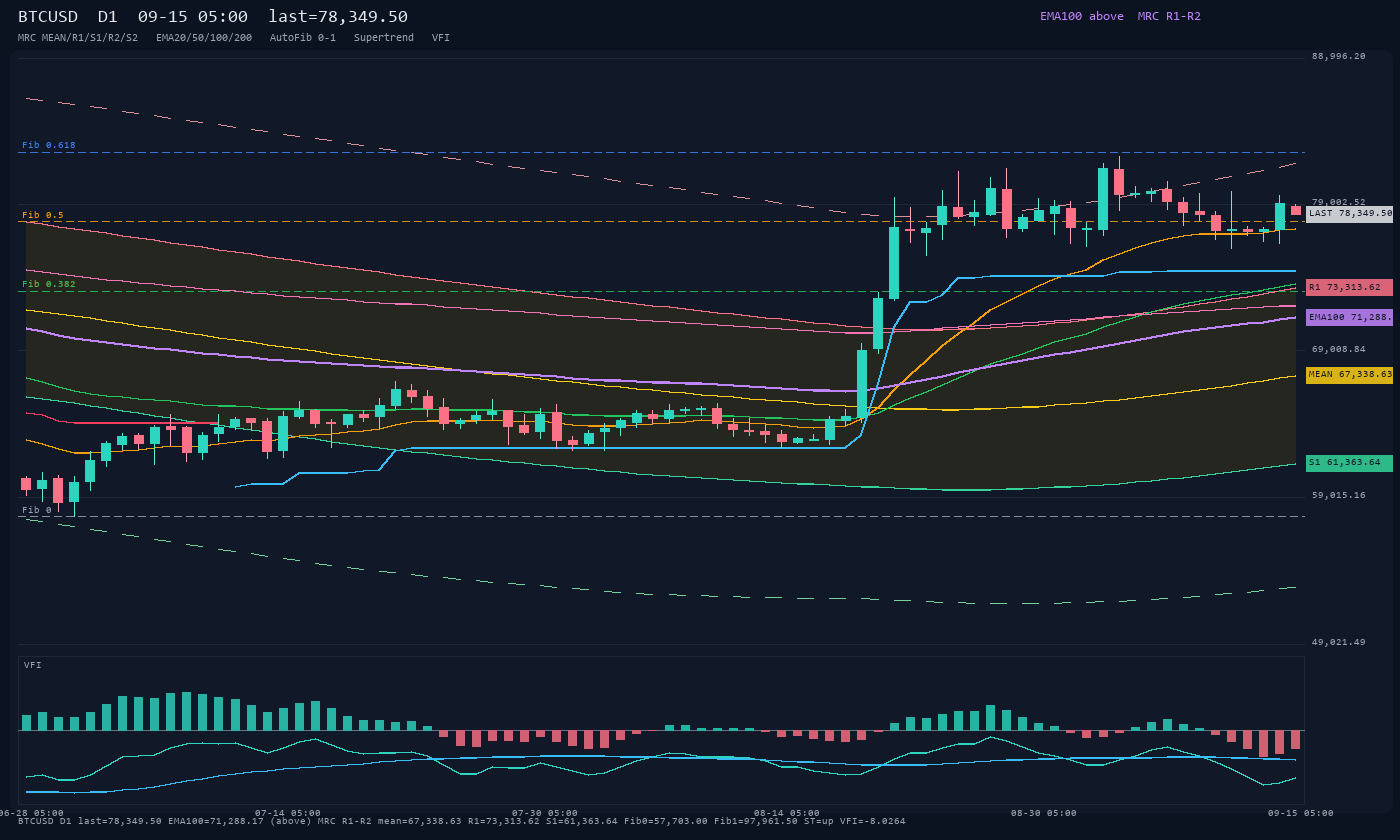Click the R1 73,313.62 price tag
This screenshot has height=840, width=1400.
click(1349, 288)
